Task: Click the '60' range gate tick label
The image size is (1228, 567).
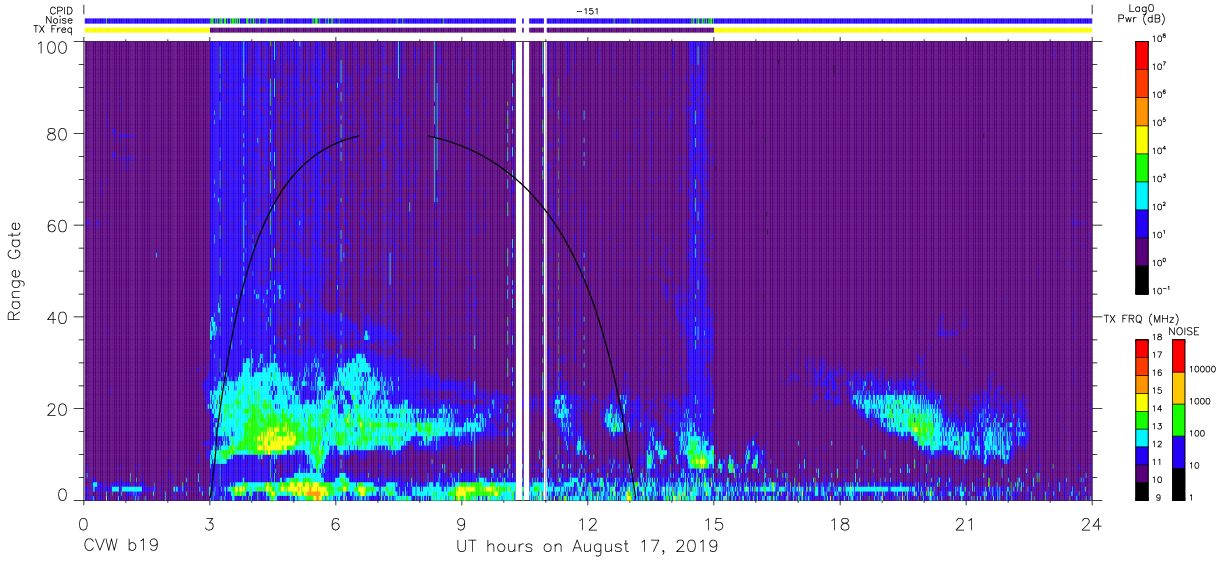Action: (59, 225)
